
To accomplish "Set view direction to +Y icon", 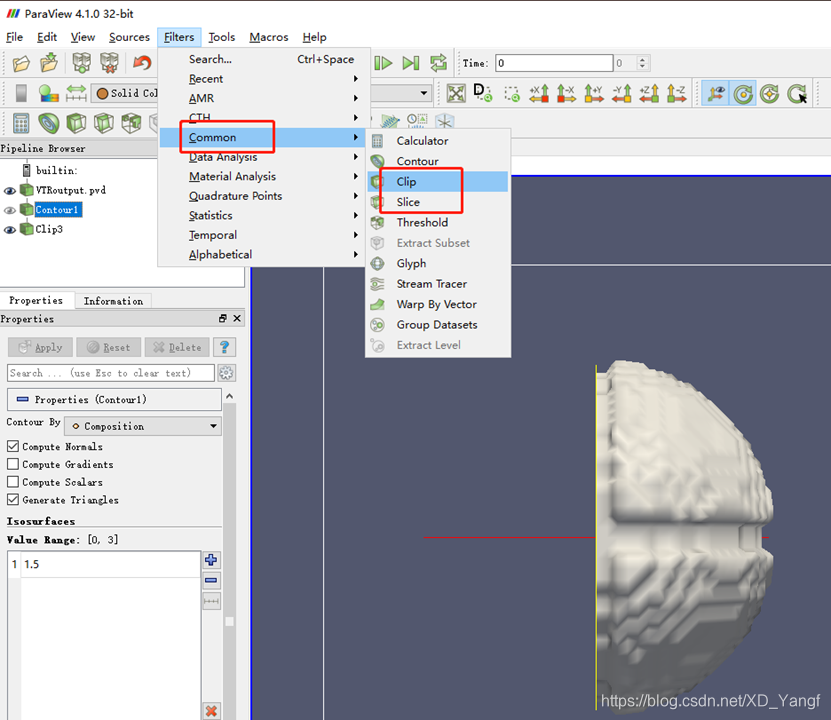I will pos(594,93).
